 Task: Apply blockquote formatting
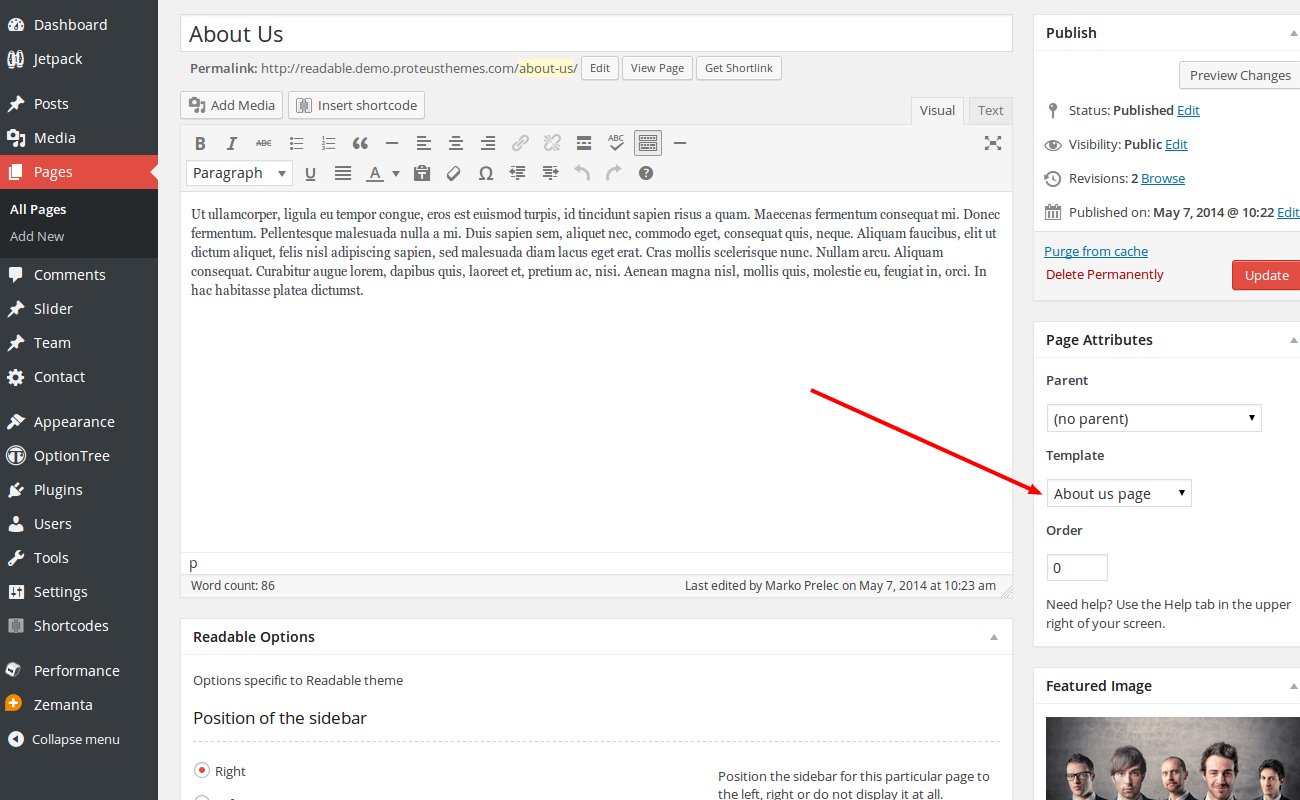click(360, 143)
